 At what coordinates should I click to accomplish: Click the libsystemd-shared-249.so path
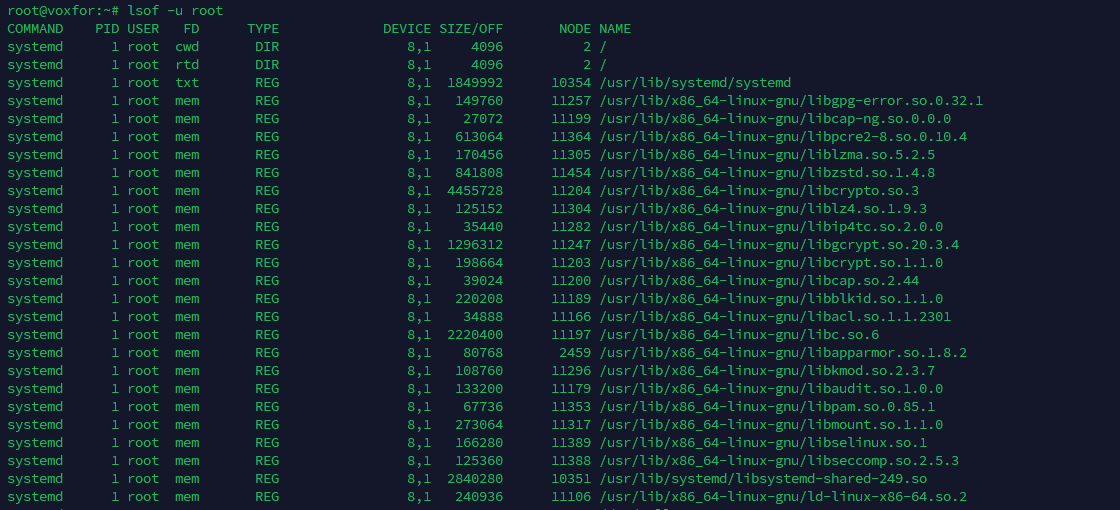point(763,479)
